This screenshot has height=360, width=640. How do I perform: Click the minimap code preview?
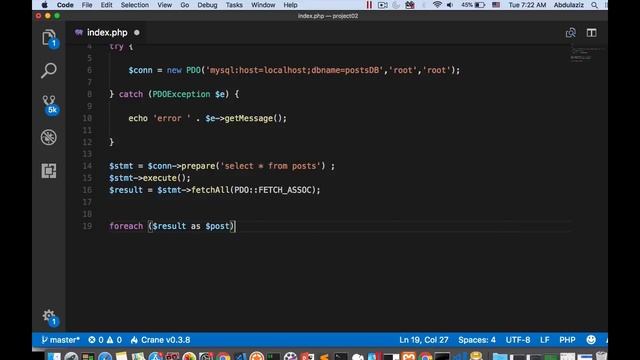pyautogui.click(x=587, y=54)
